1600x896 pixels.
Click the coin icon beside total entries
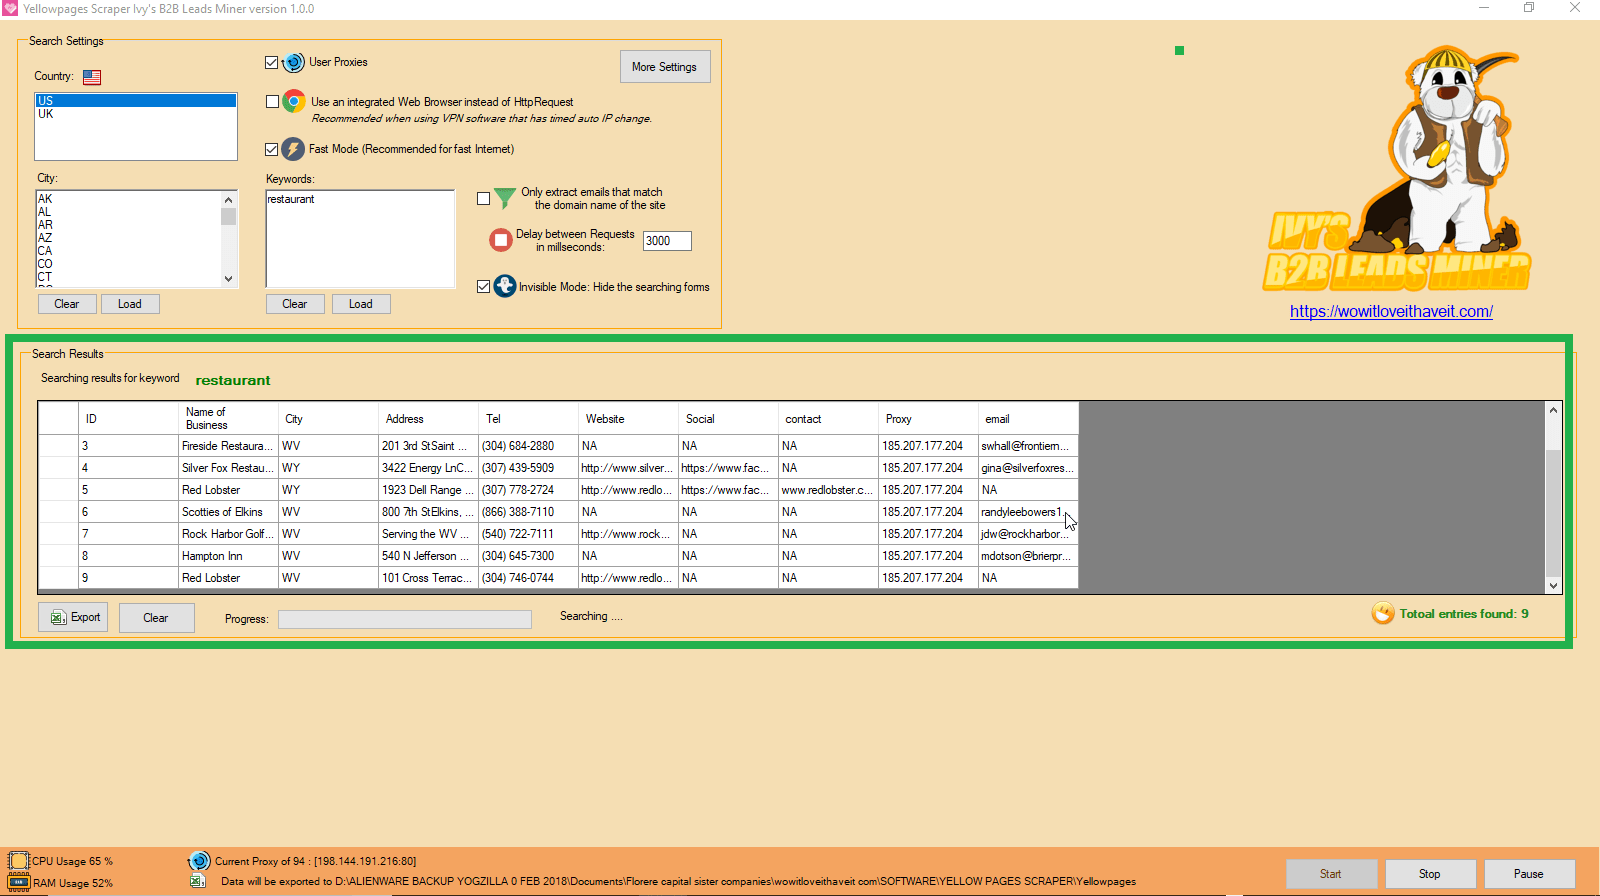coord(1383,613)
